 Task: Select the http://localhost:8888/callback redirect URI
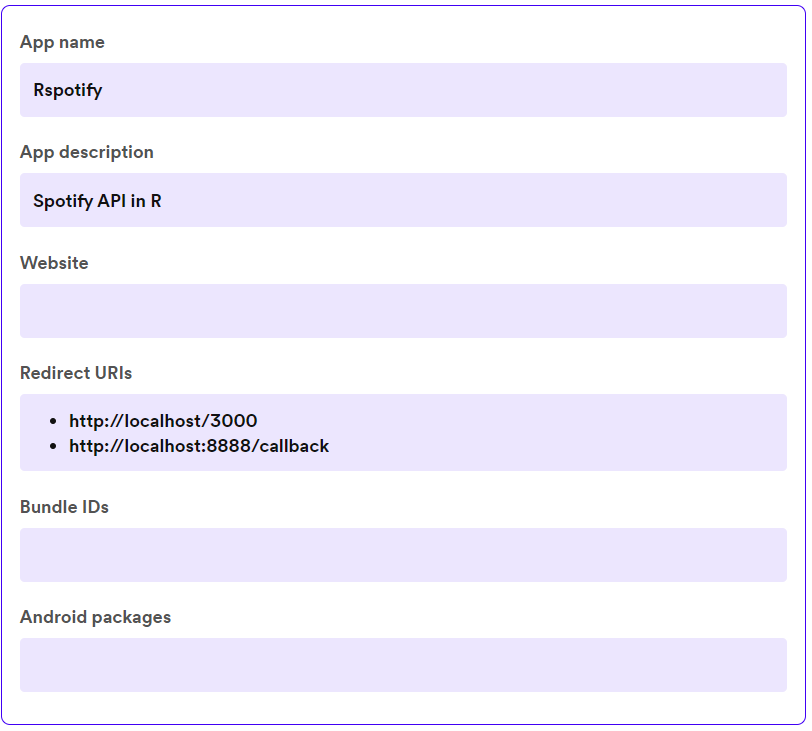click(199, 446)
